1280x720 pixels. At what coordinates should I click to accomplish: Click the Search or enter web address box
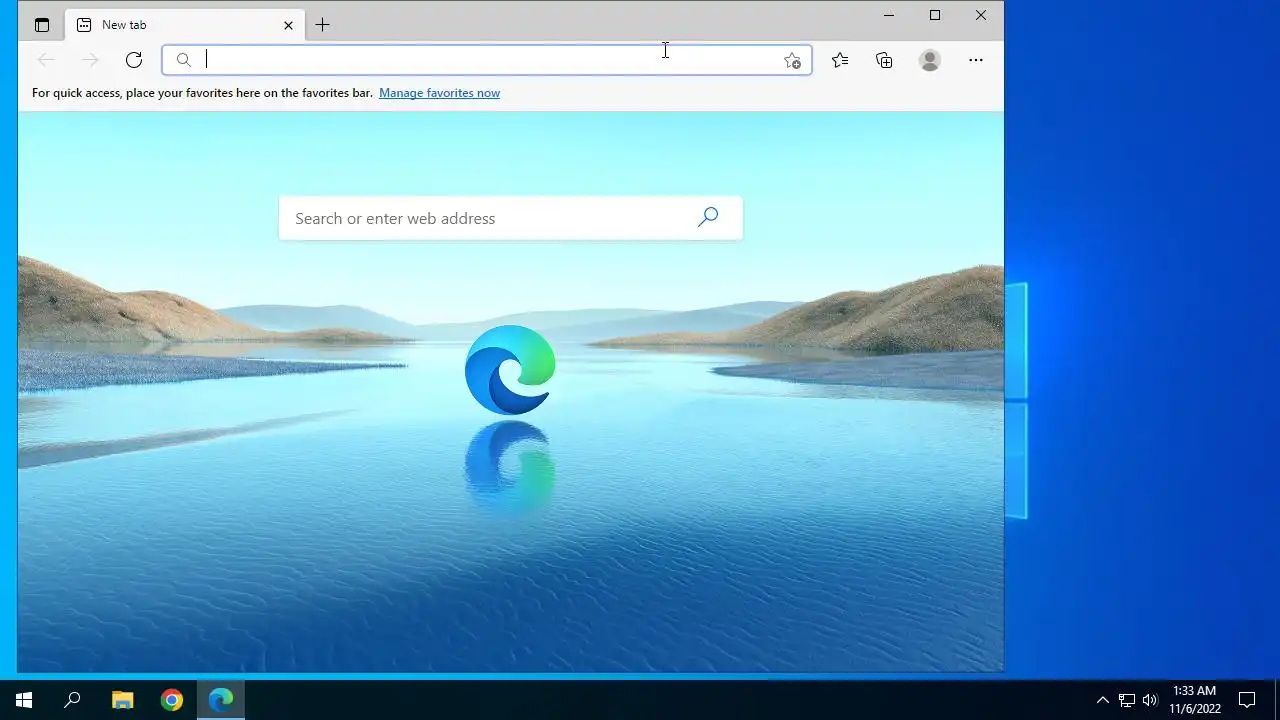tap(510, 218)
